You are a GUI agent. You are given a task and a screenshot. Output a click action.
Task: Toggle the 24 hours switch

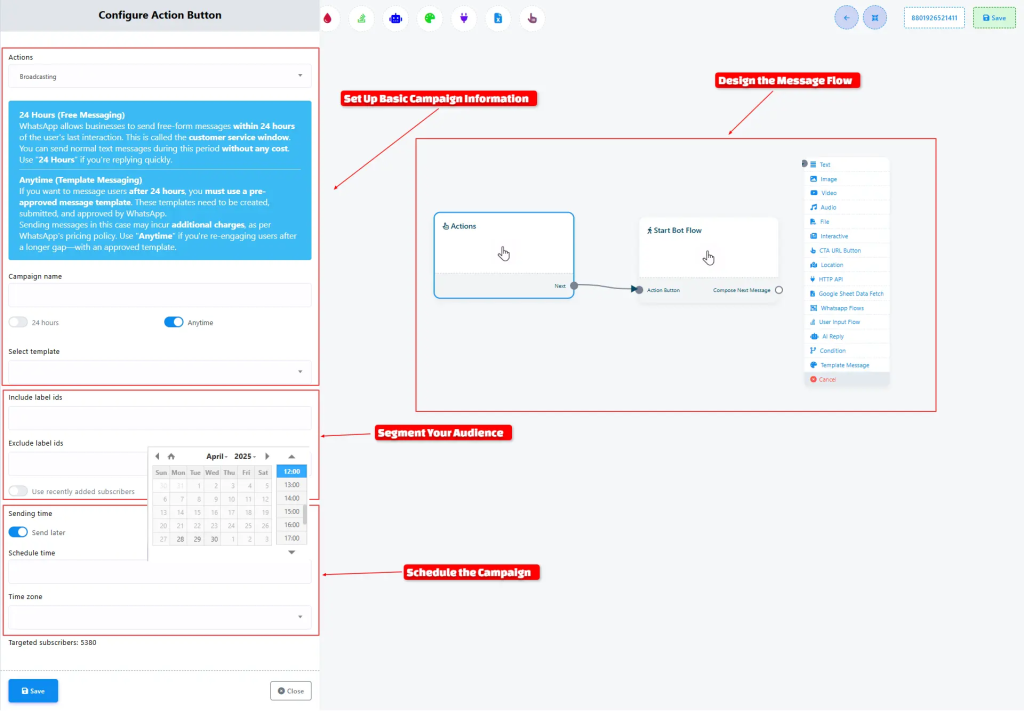point(18,322)
